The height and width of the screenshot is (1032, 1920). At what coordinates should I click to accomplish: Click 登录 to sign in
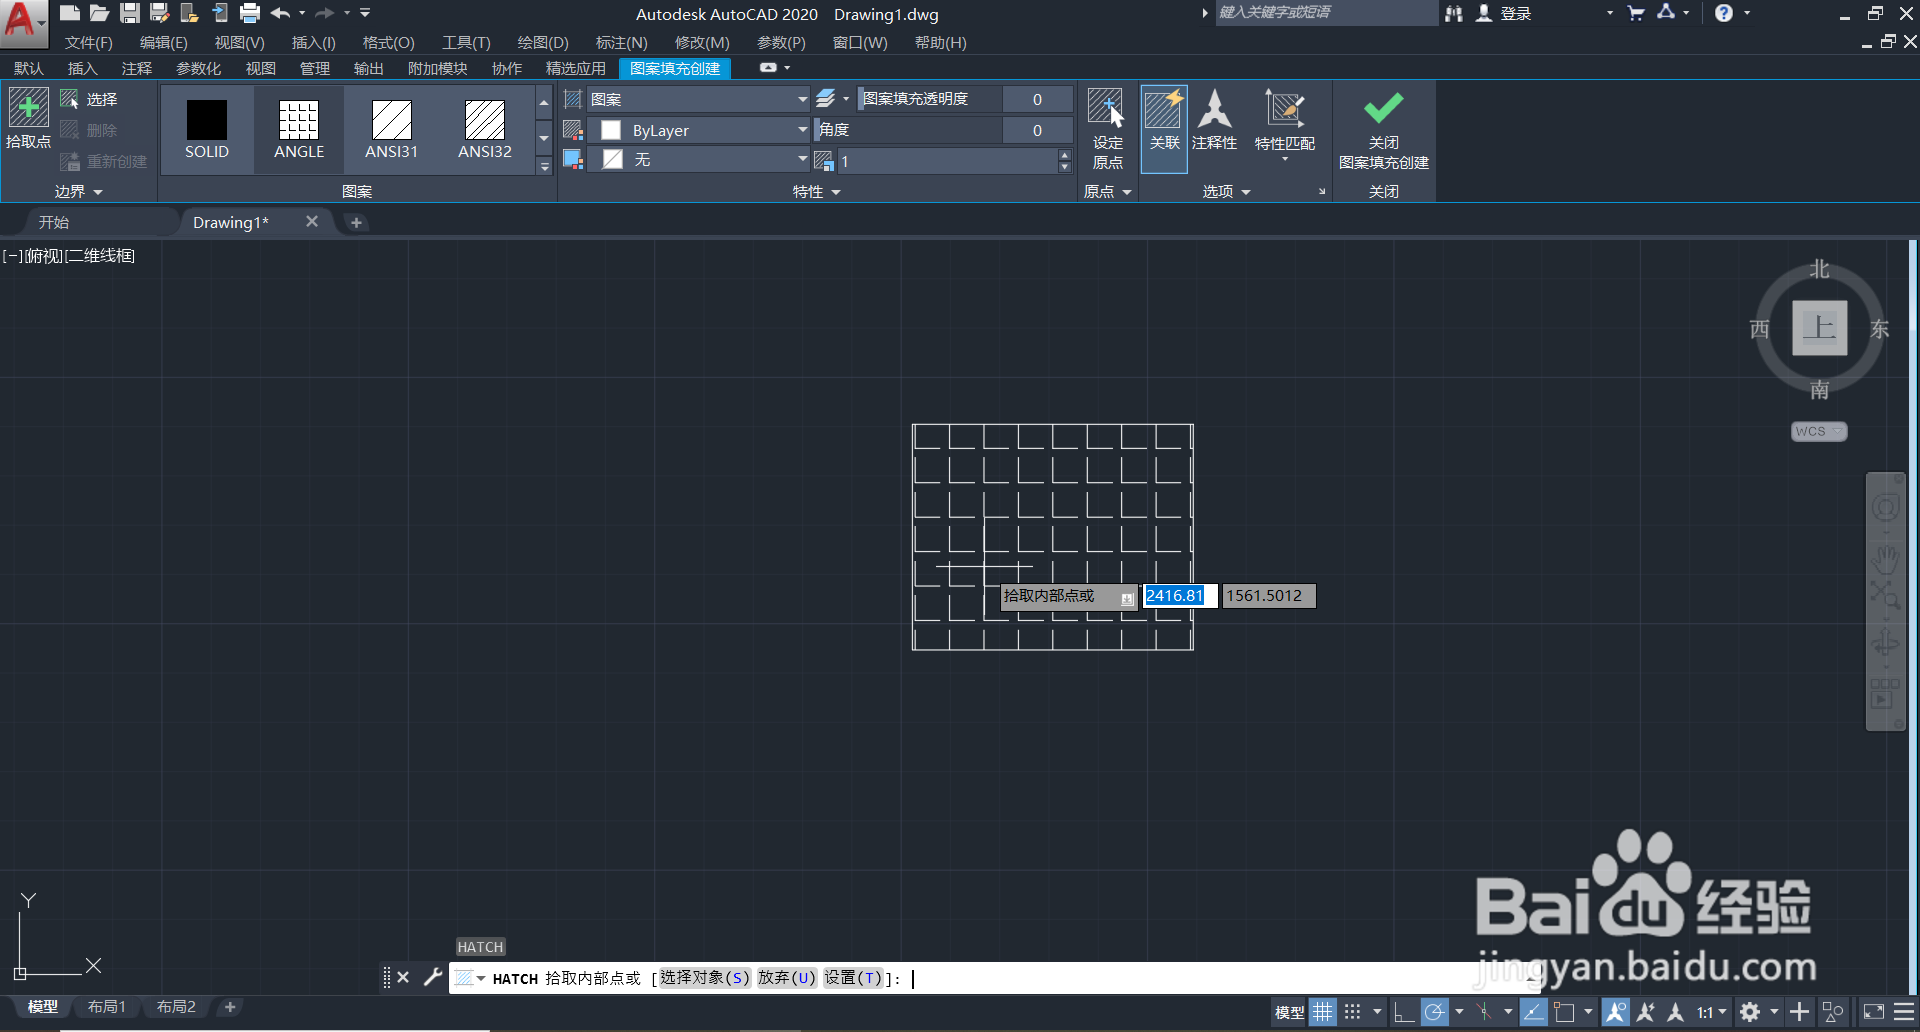pyautogui.click(x=1516, y=14)
